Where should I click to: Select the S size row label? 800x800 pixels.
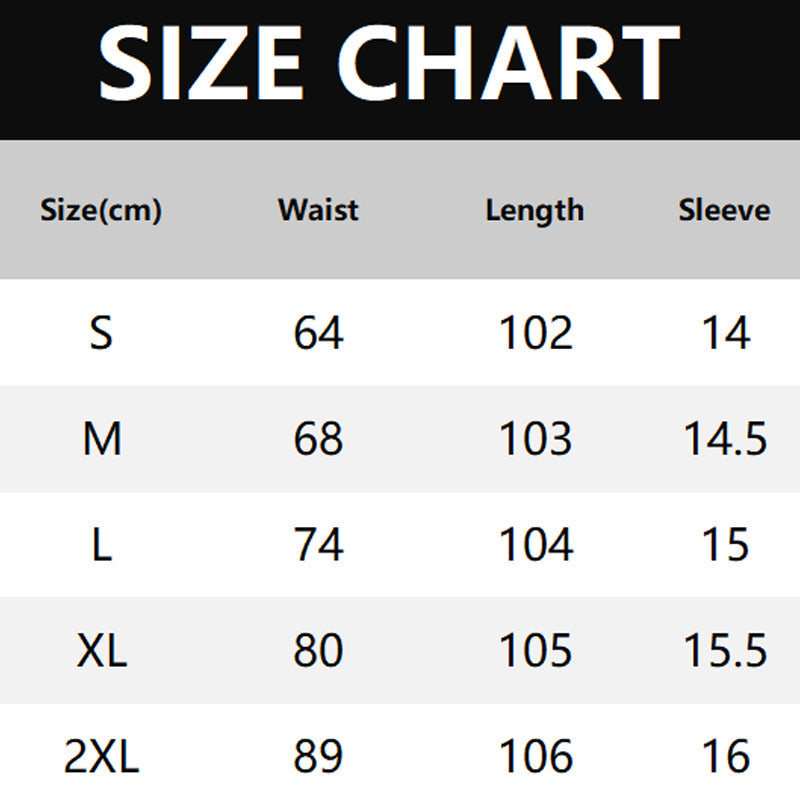pos(101,333)
